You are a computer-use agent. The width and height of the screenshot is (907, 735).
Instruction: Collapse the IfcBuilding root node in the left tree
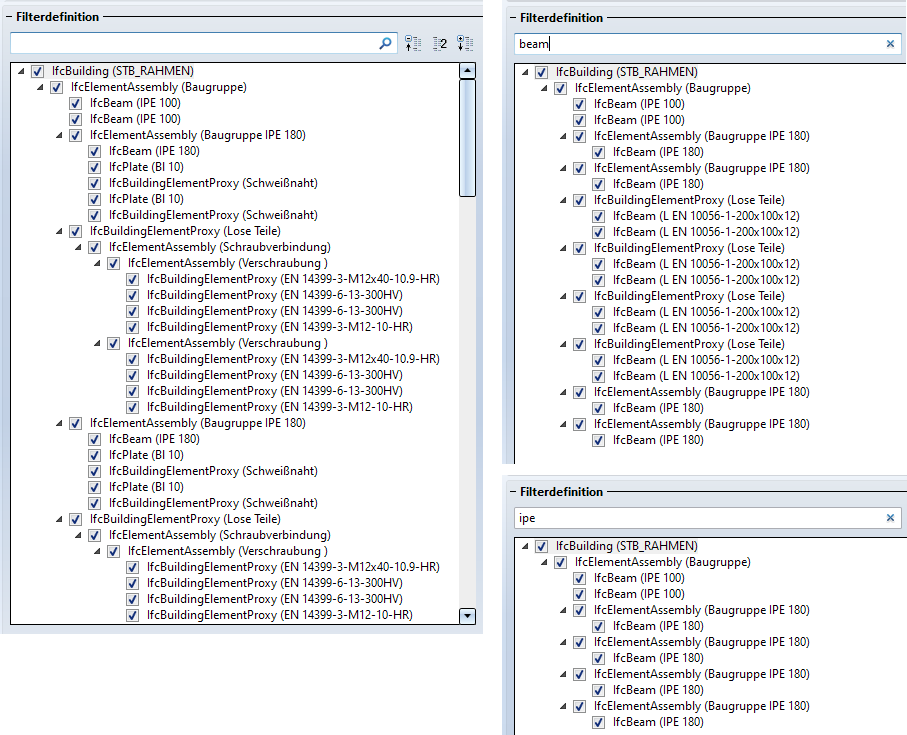coord(22,72)
